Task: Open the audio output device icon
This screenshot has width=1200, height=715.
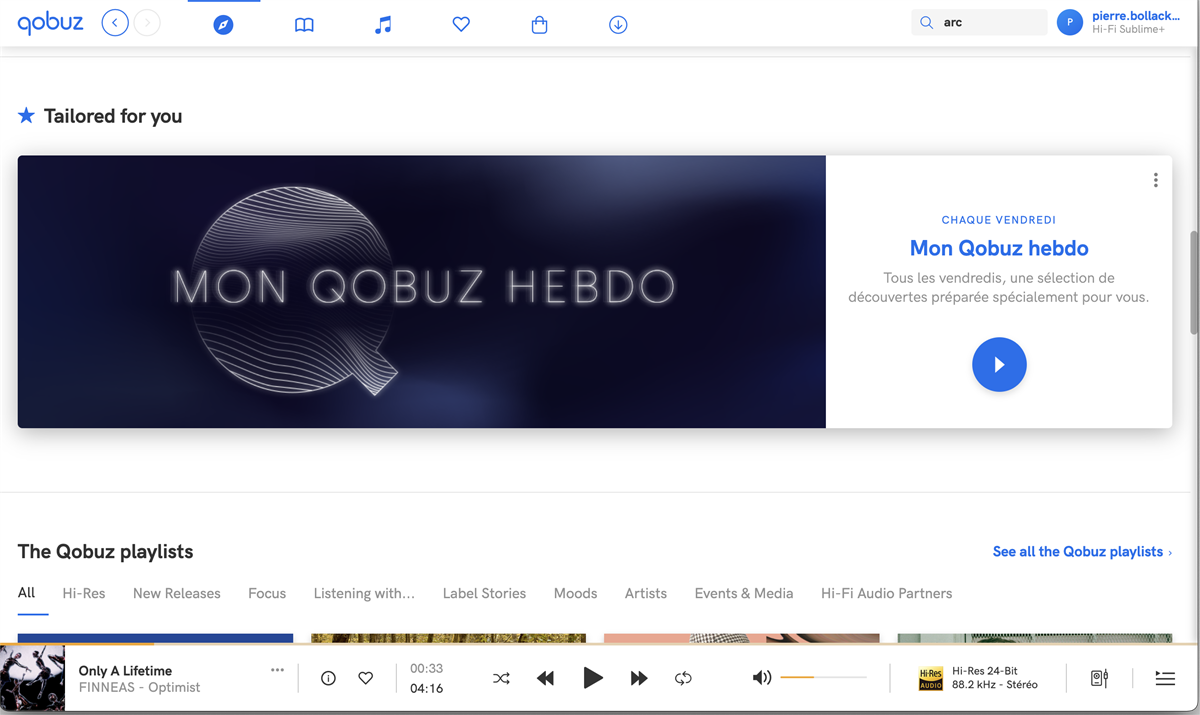Action: click(x=1099, y=678)
